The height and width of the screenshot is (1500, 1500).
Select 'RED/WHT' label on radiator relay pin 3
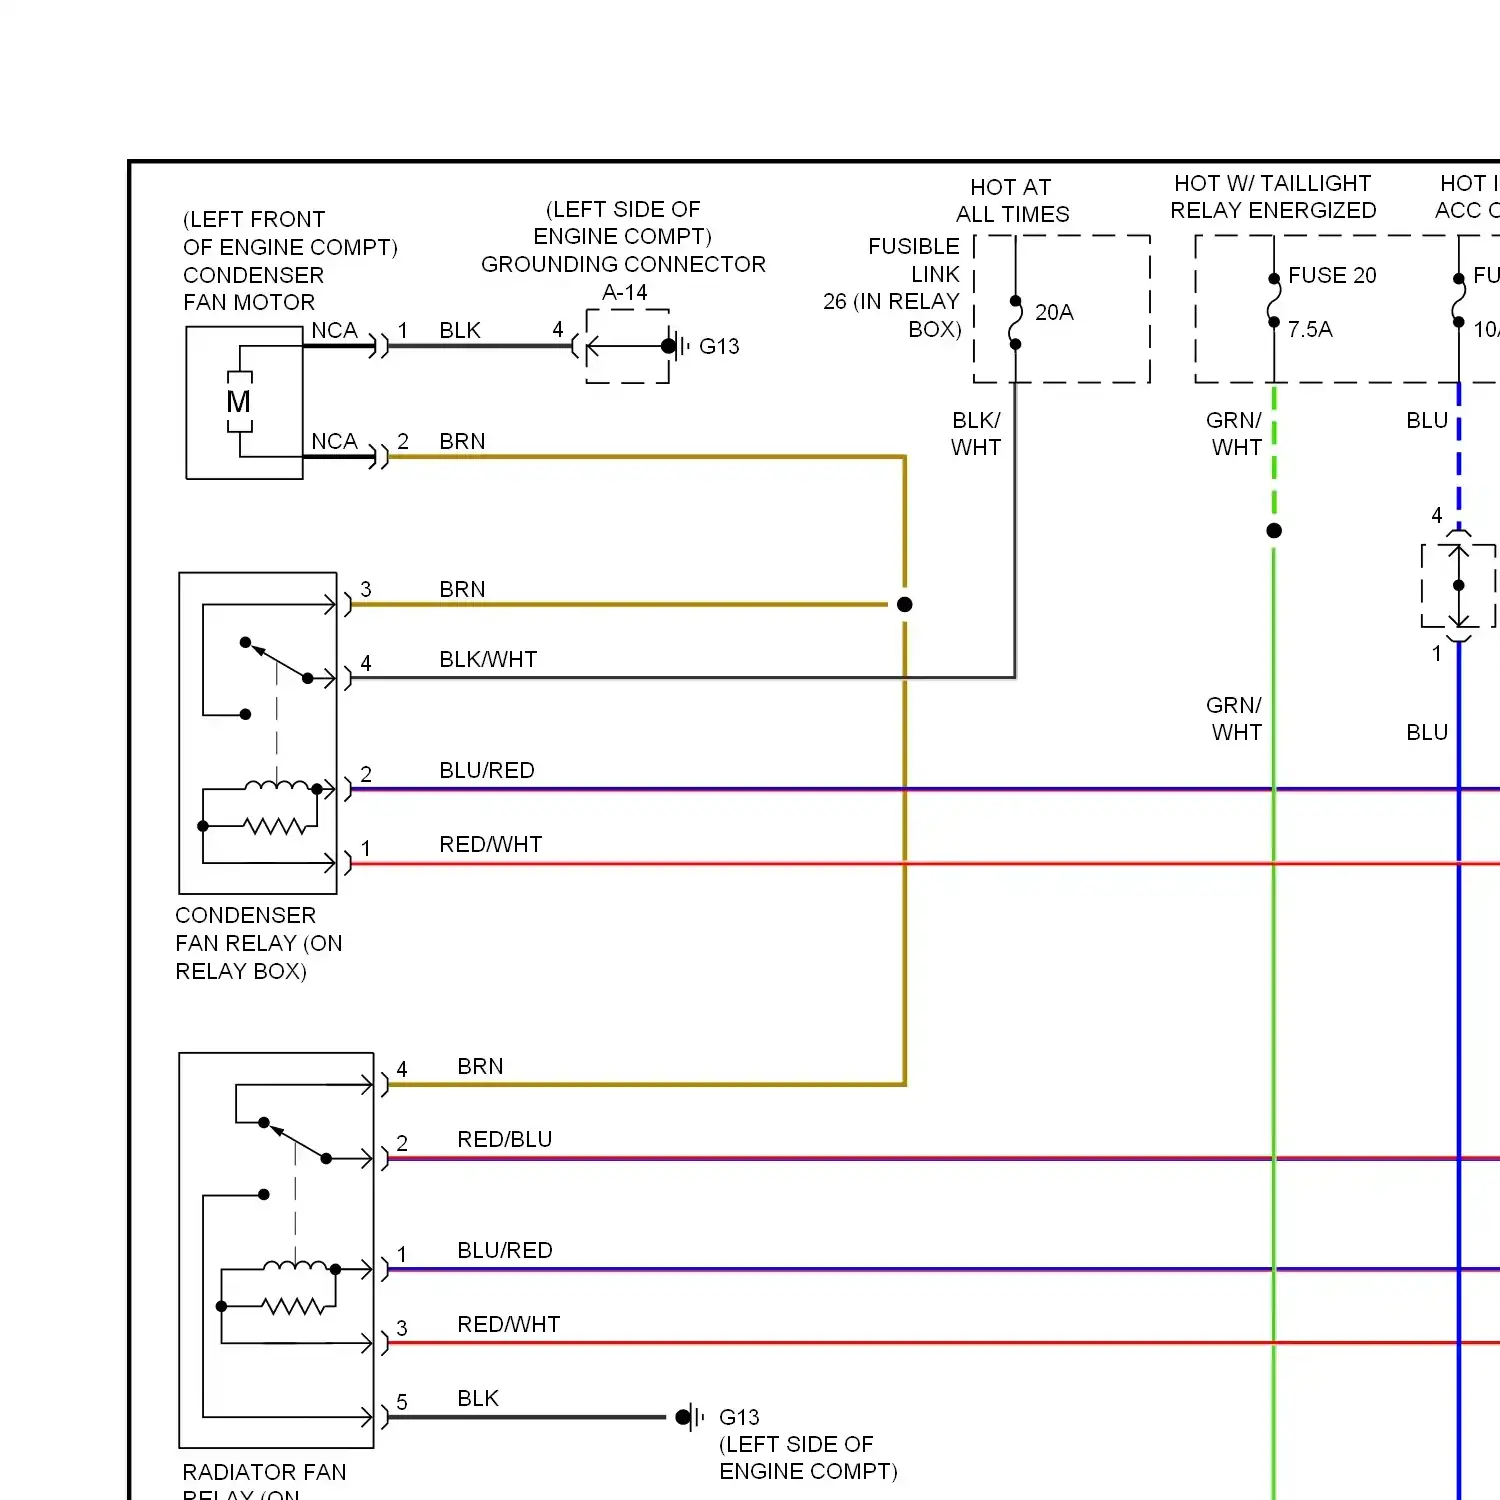point(509,1324)
